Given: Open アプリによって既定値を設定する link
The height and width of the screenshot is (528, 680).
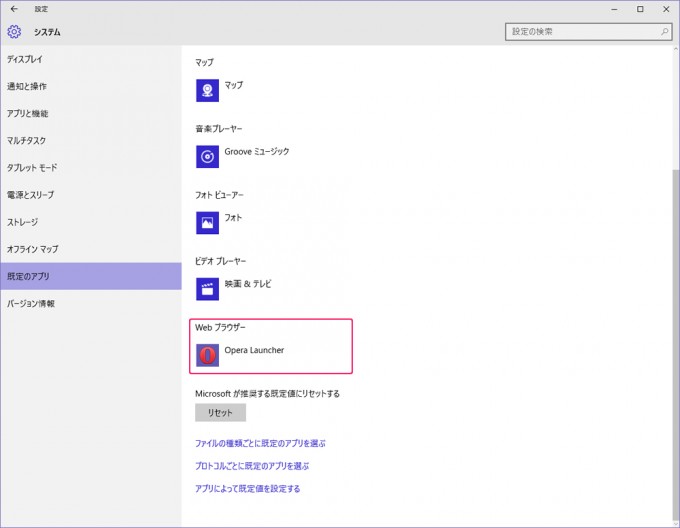Looking at the screenshot, I should pyautogui.click(x=248, y=489).
